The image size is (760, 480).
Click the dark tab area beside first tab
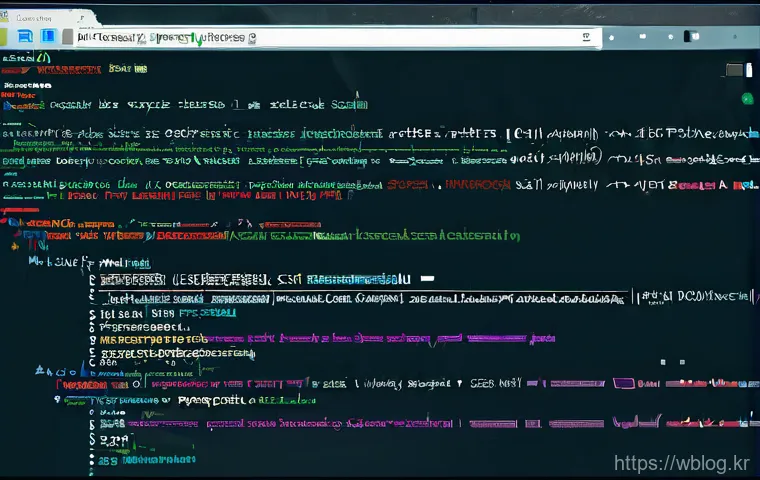click(150, 15)
